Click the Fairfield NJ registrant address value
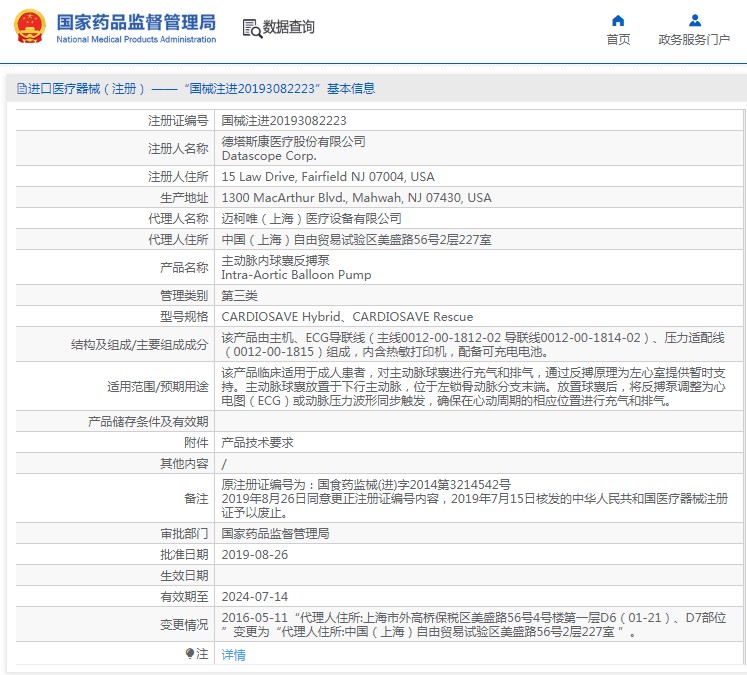 click(x=328, y=176)
